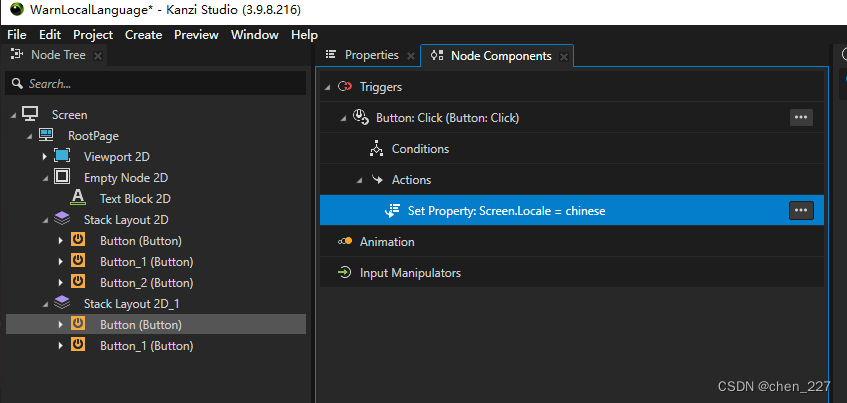Select Empty Node 2D in tree
The image size is (847, 403).
[126, 177]
